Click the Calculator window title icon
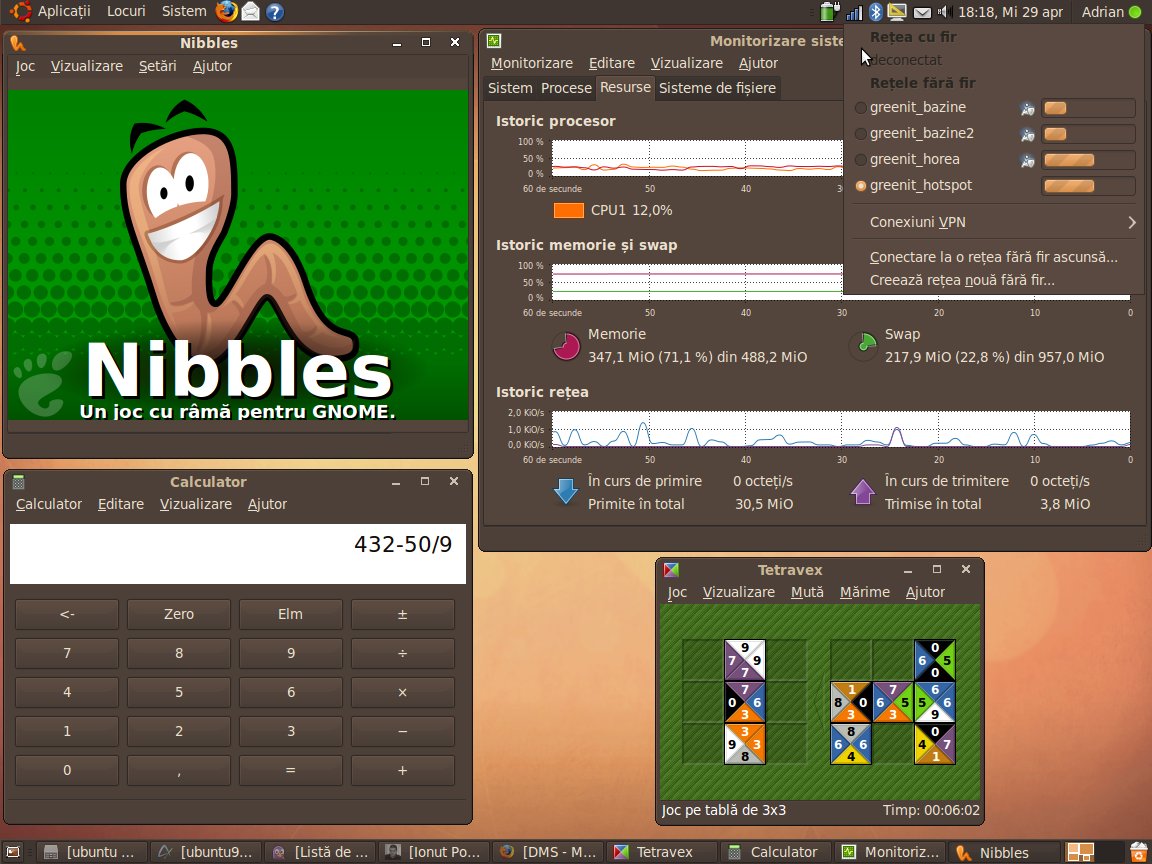Image resolution: width=1152 pixels, height=864 pixels. [18, 482]
